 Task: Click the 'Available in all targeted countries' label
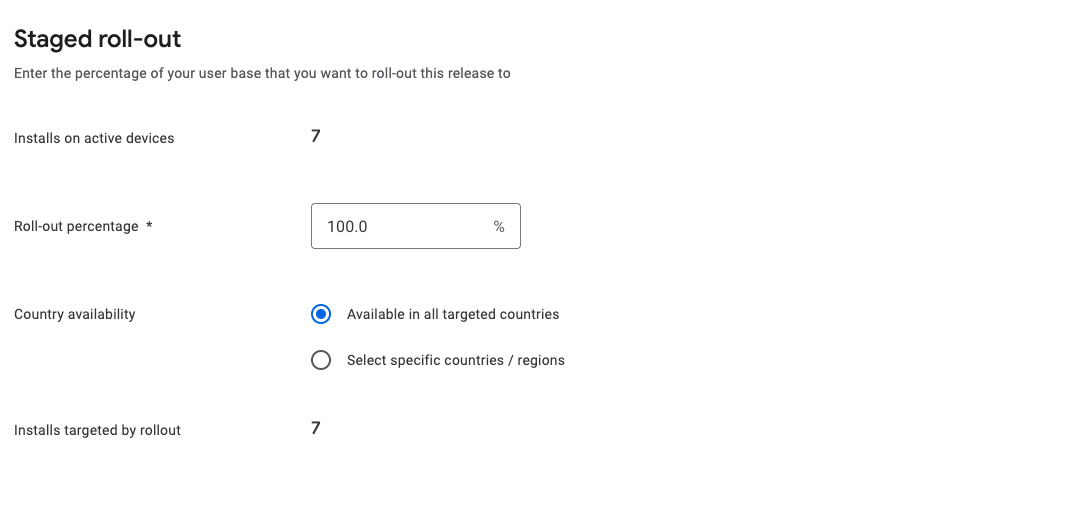[453, 314]
